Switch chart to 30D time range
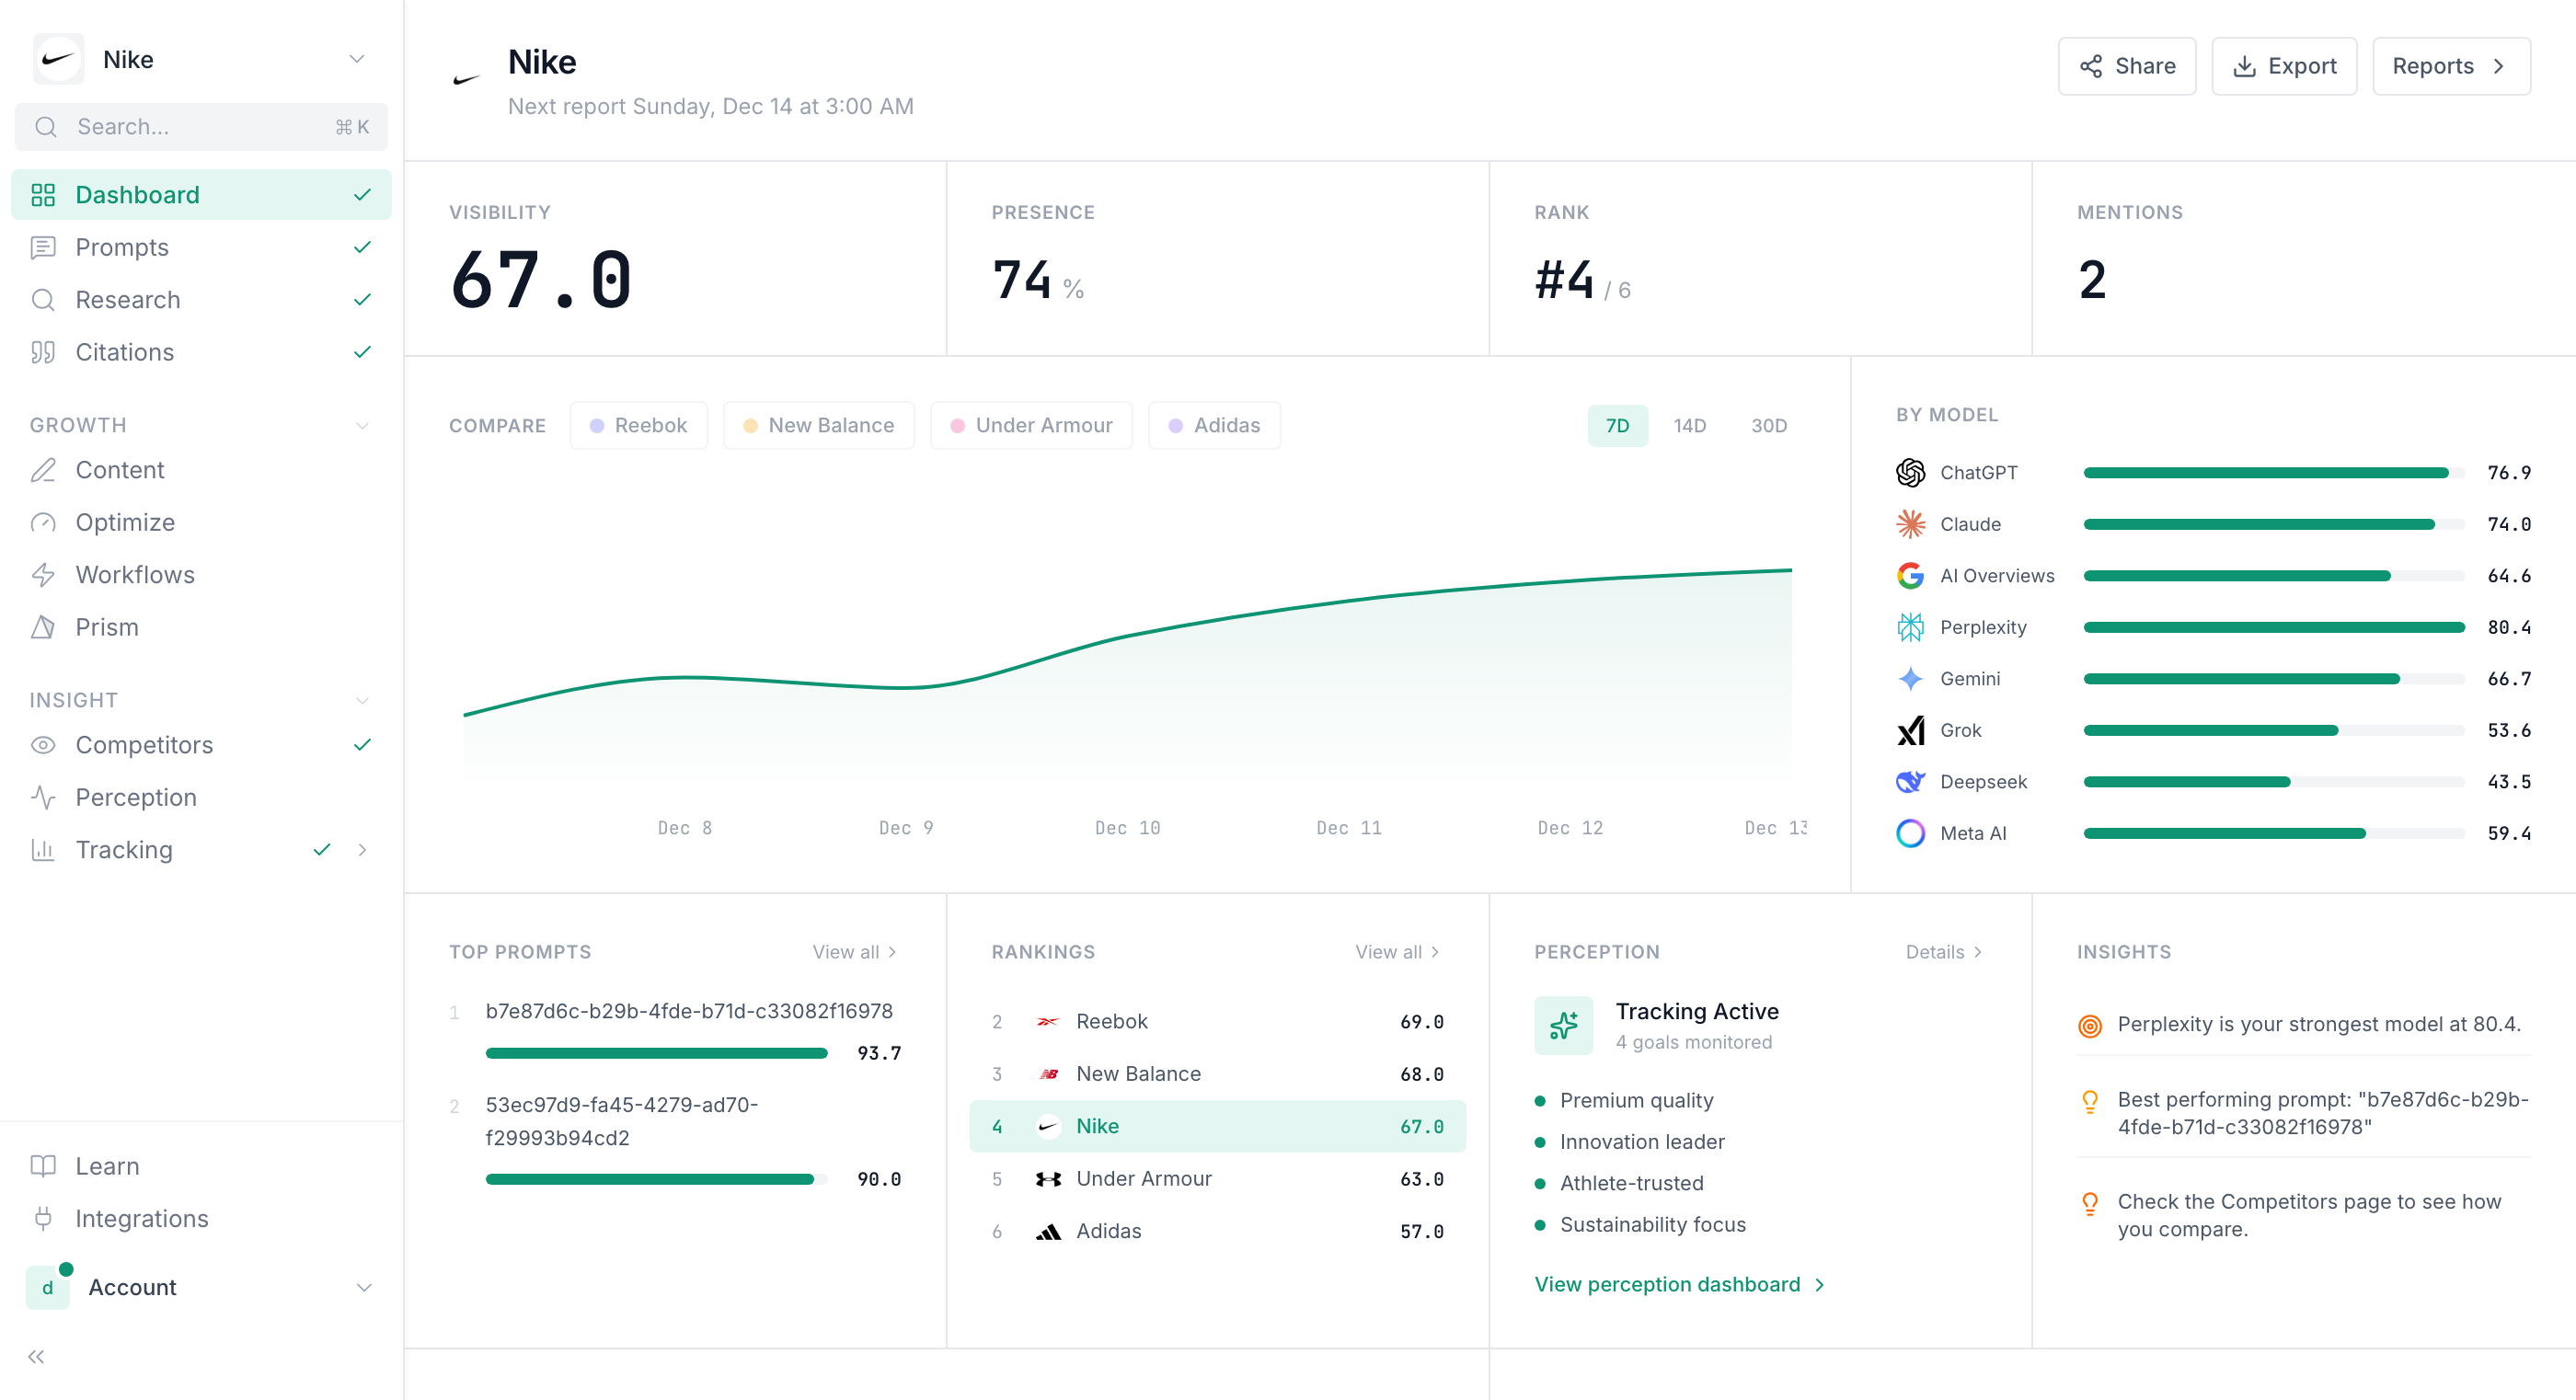Image resolution: width=2576 pixels, height=1400 pixels. pyautogui.click(x=1768, y=425)
